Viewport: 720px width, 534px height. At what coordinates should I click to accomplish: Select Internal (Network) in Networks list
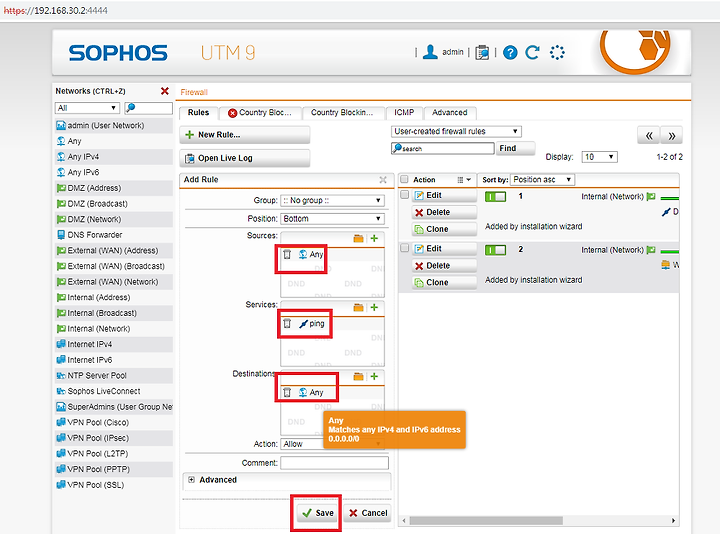click(x=113, y=329)
